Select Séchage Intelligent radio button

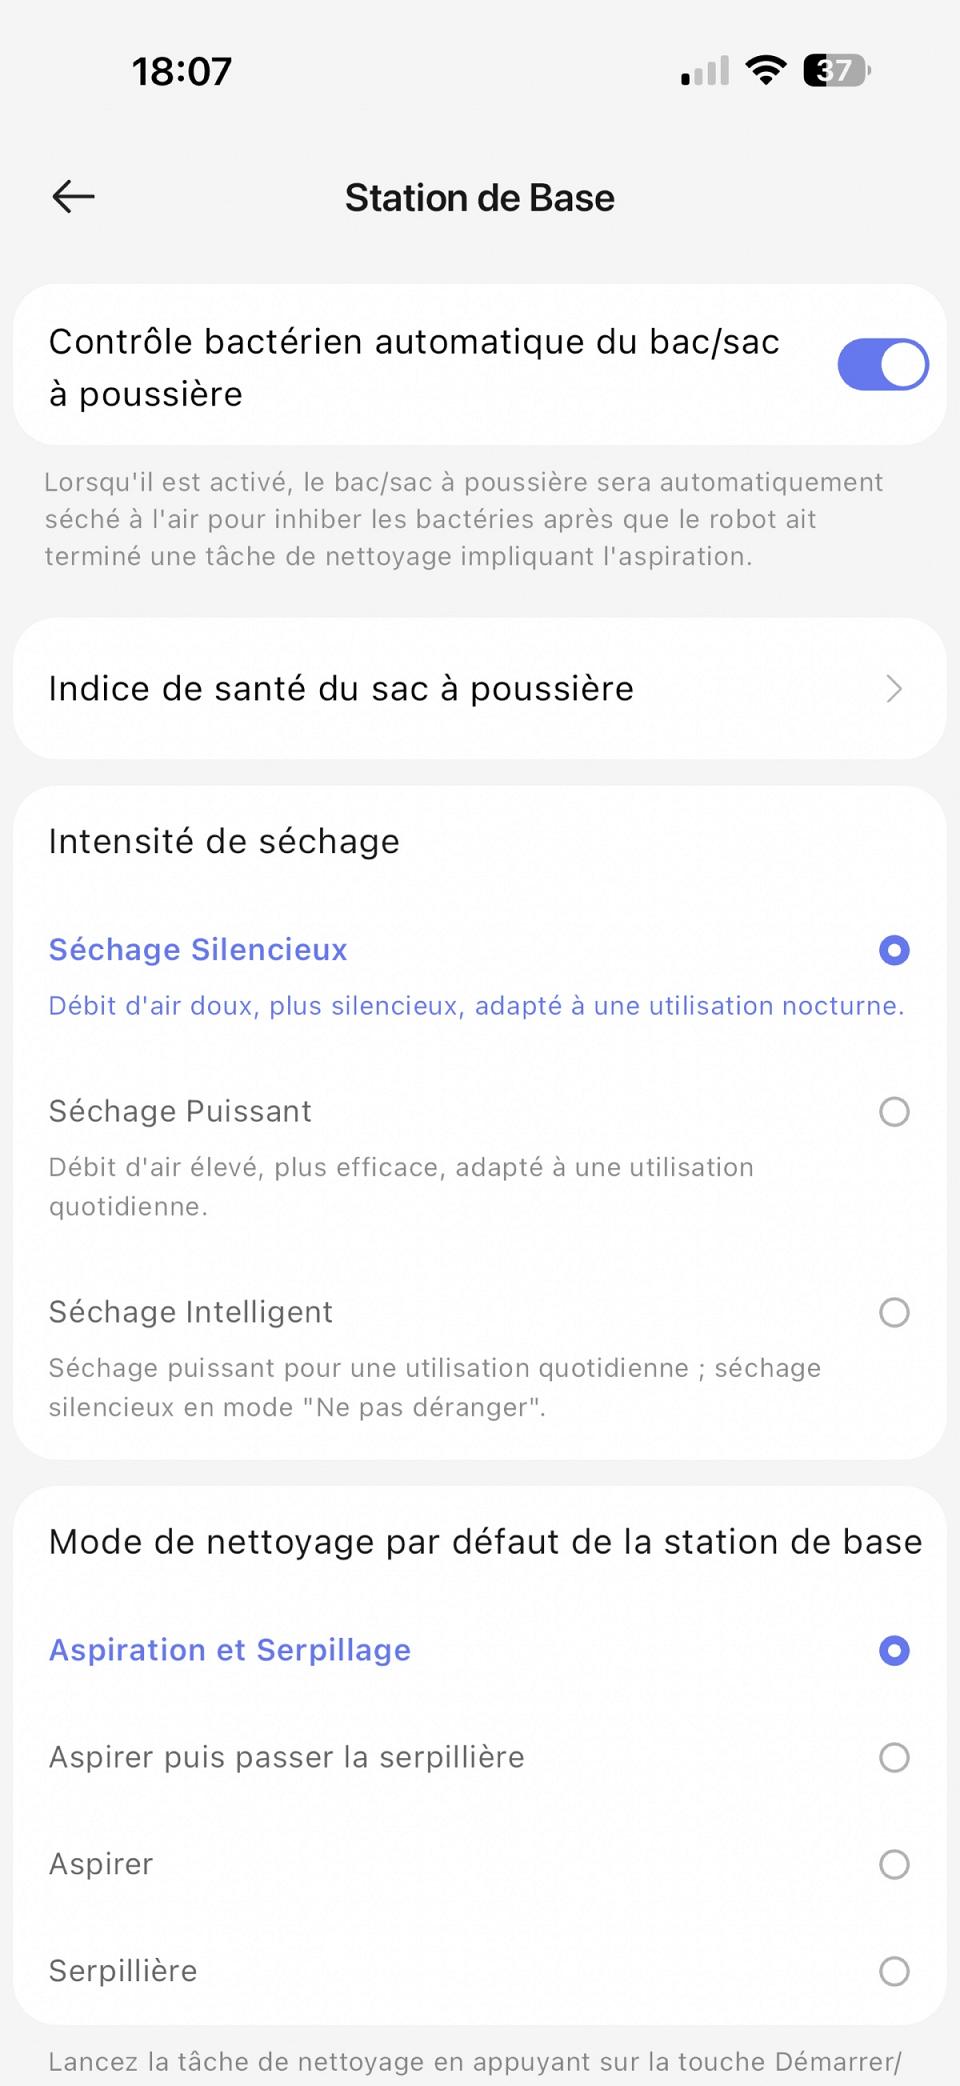click(x=894, y=1312)
